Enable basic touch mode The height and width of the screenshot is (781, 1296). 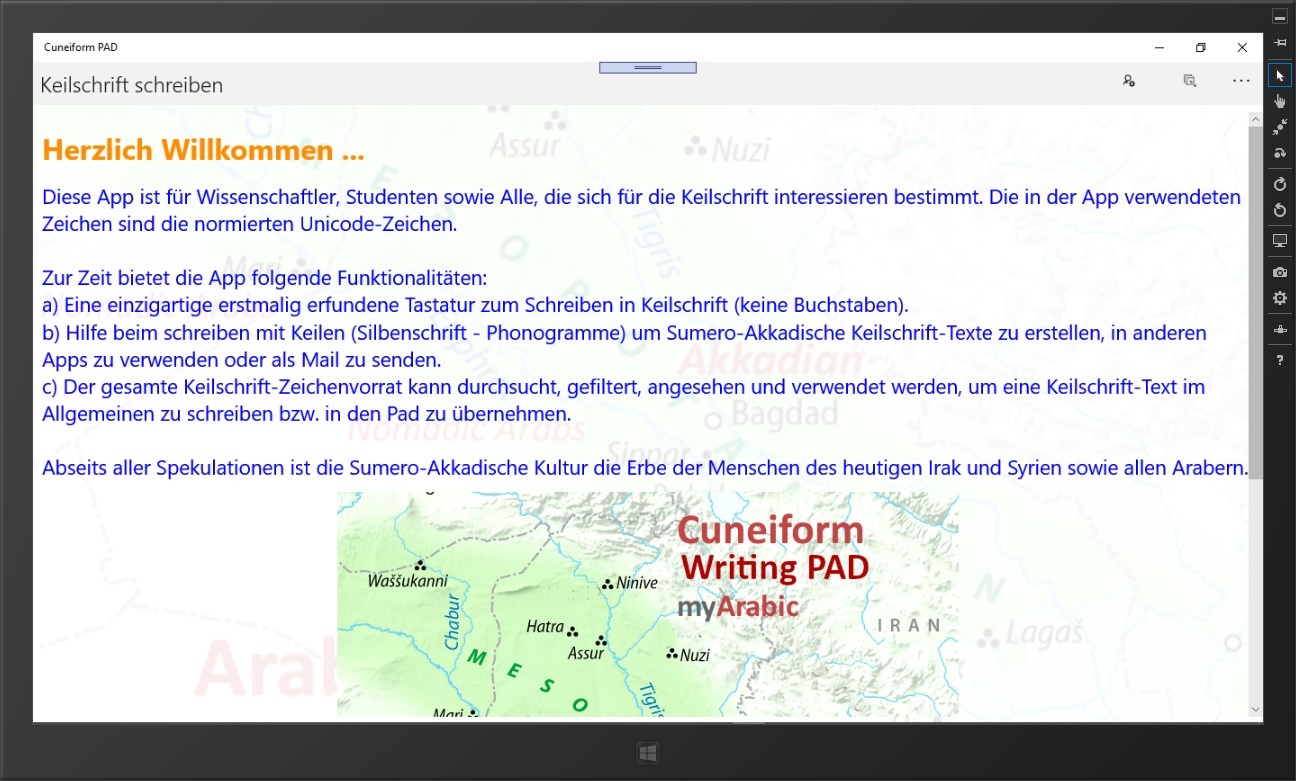tap(1280, 100)
